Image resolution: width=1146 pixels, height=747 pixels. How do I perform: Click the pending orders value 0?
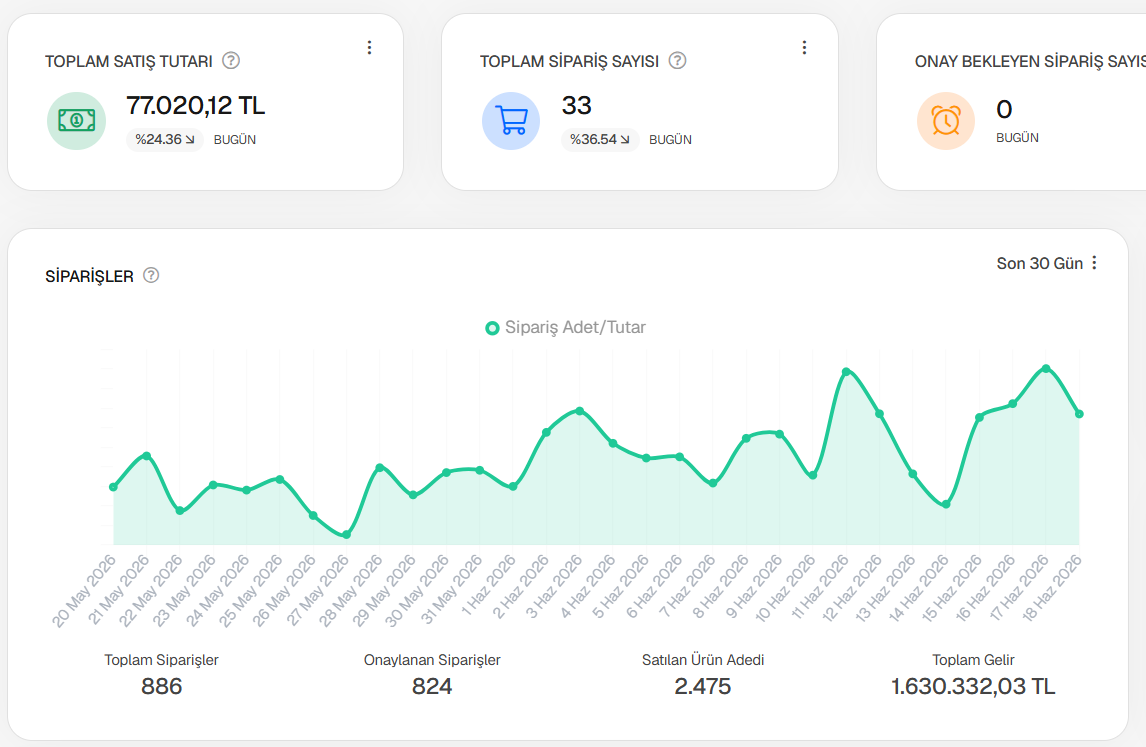[x=1004, y=110]
